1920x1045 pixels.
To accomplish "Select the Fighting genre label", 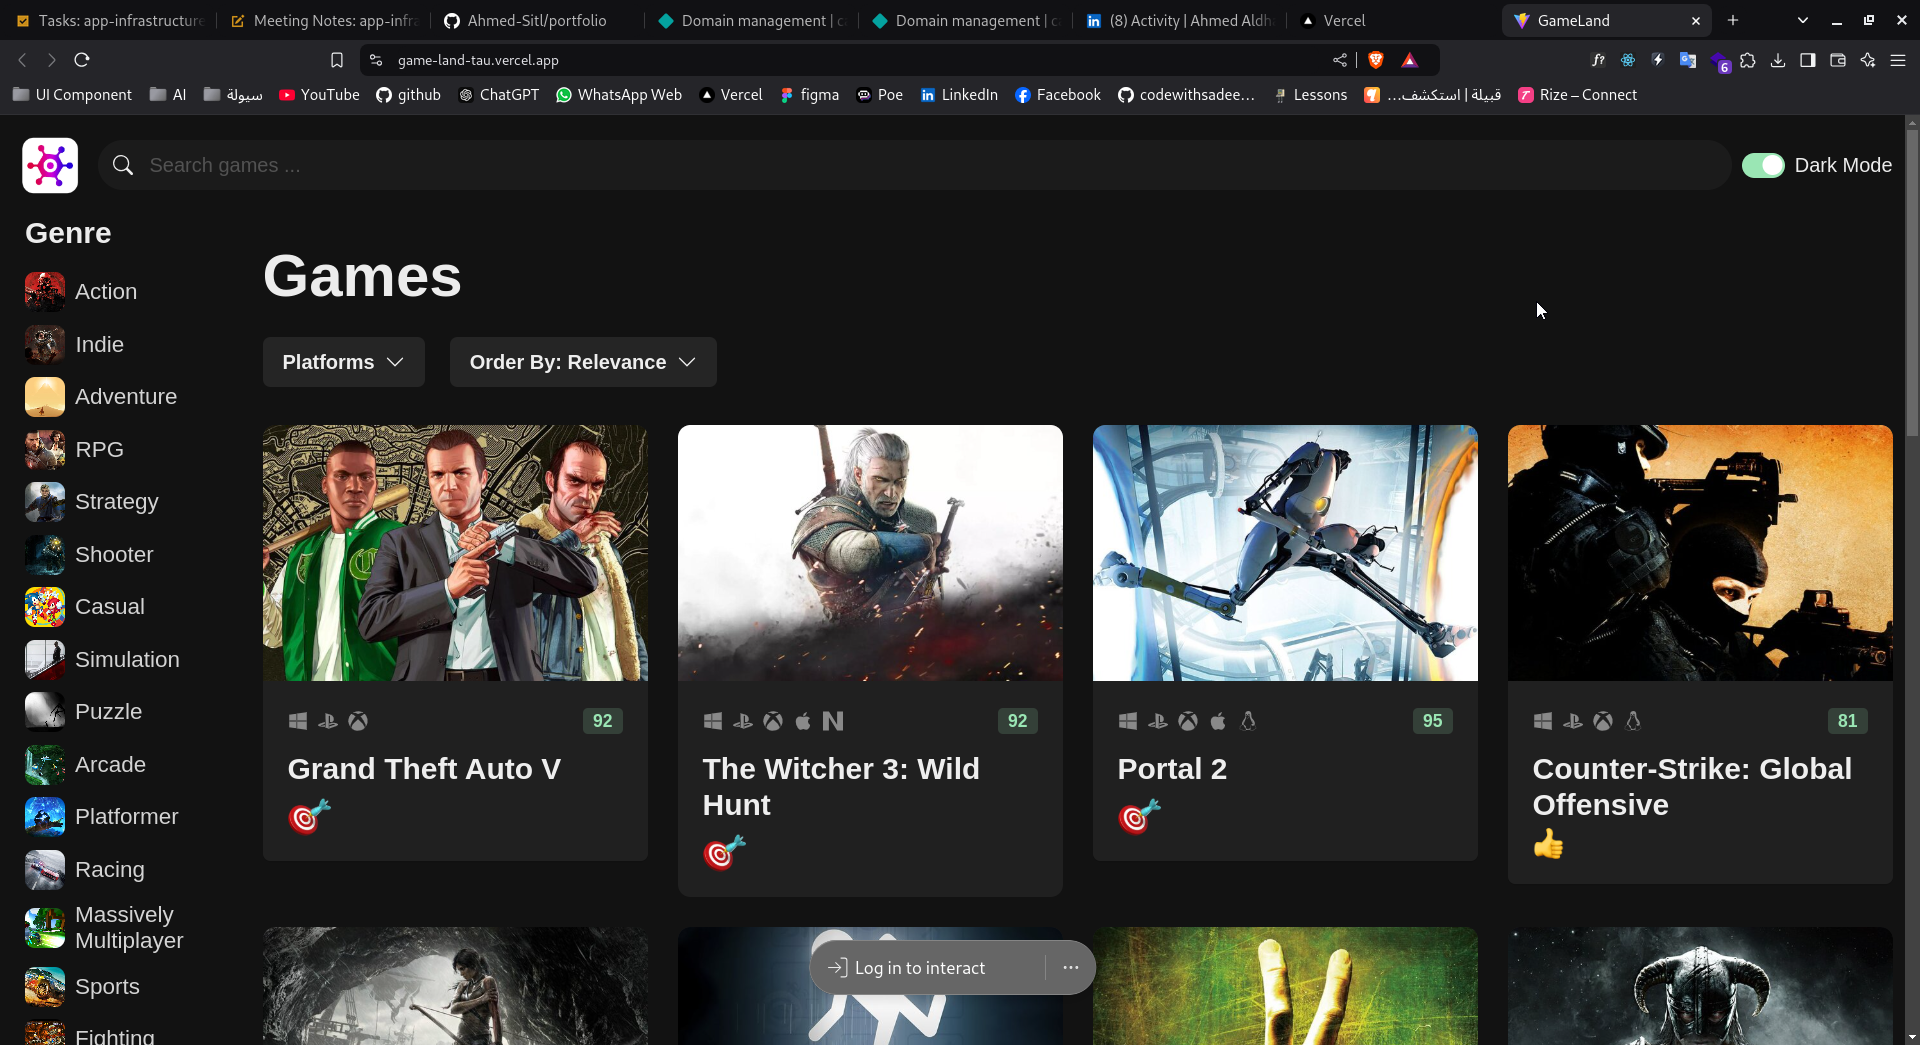I will (x=115, y=1035).
